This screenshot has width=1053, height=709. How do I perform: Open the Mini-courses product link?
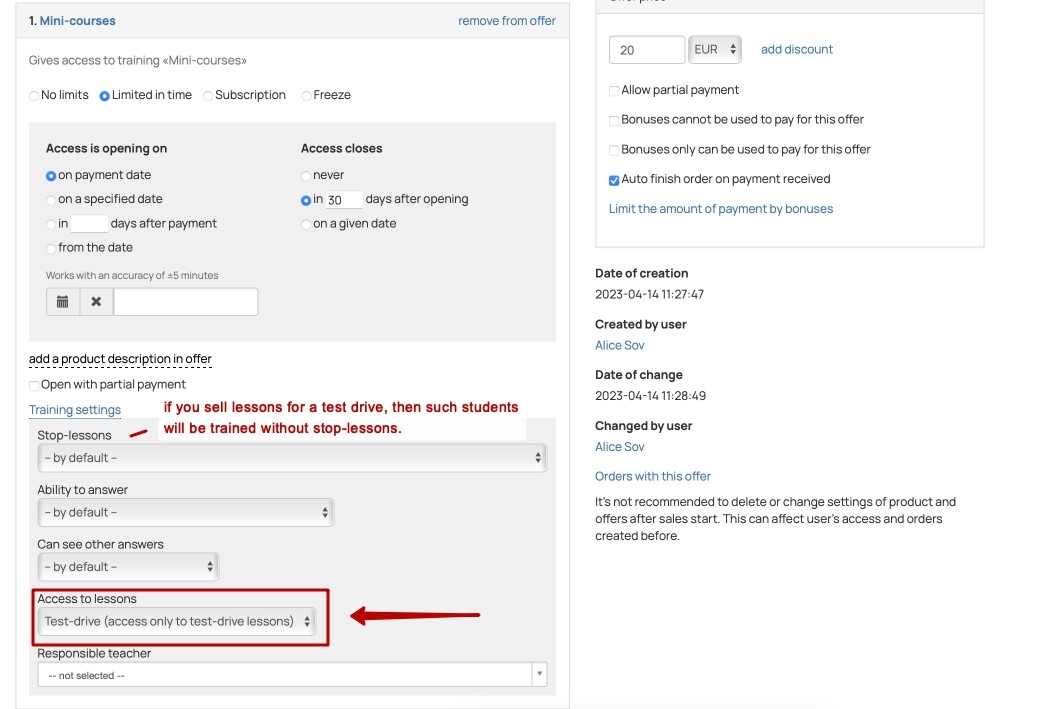[x=77, y=21]
